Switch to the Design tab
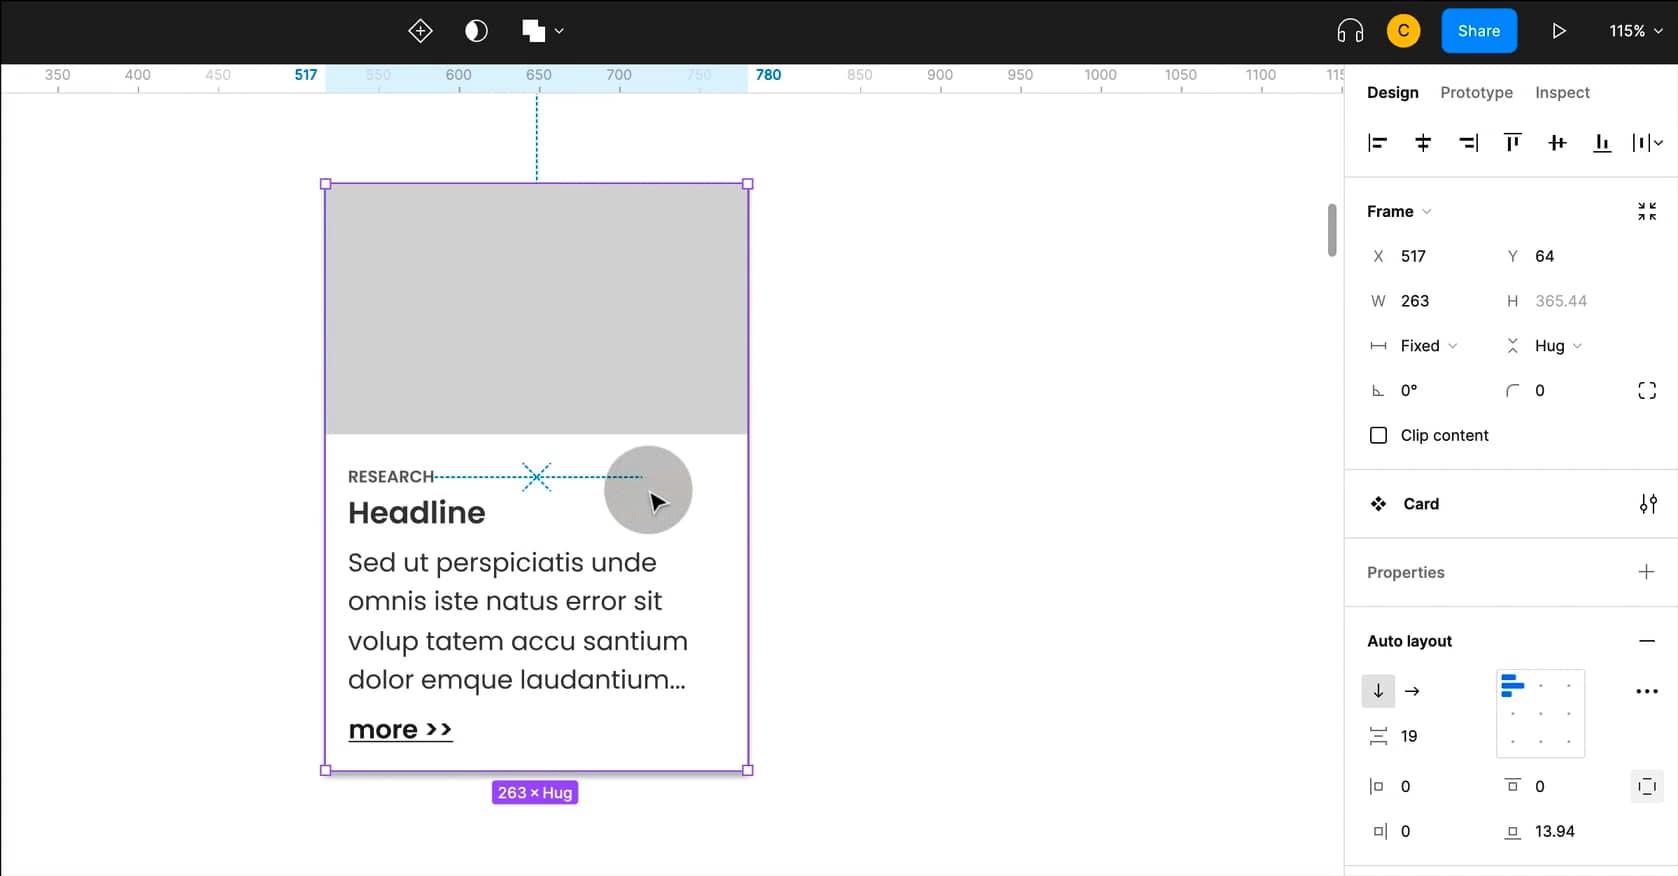 coord(1392,92)
